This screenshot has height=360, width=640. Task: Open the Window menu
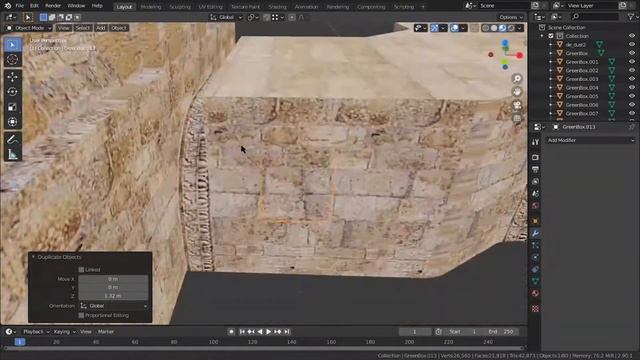[76, 6]
